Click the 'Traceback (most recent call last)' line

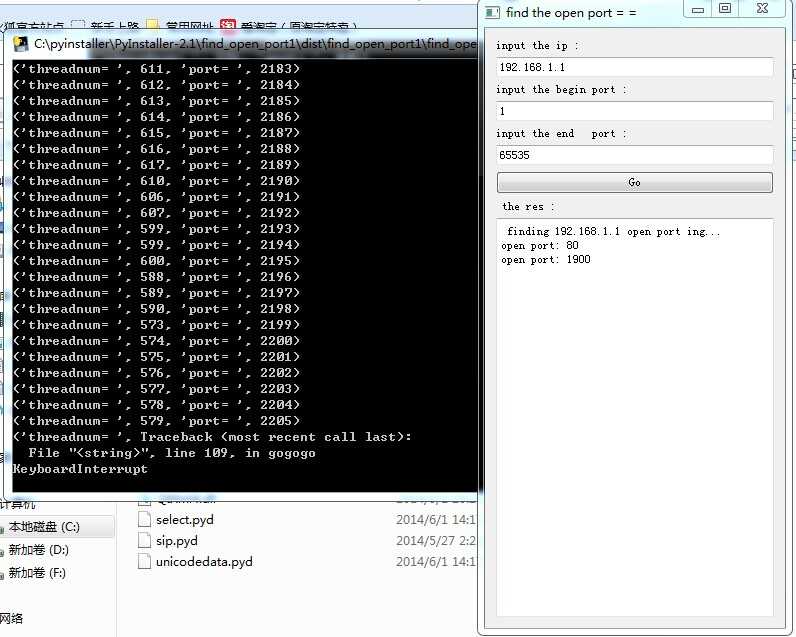(276, 437)
